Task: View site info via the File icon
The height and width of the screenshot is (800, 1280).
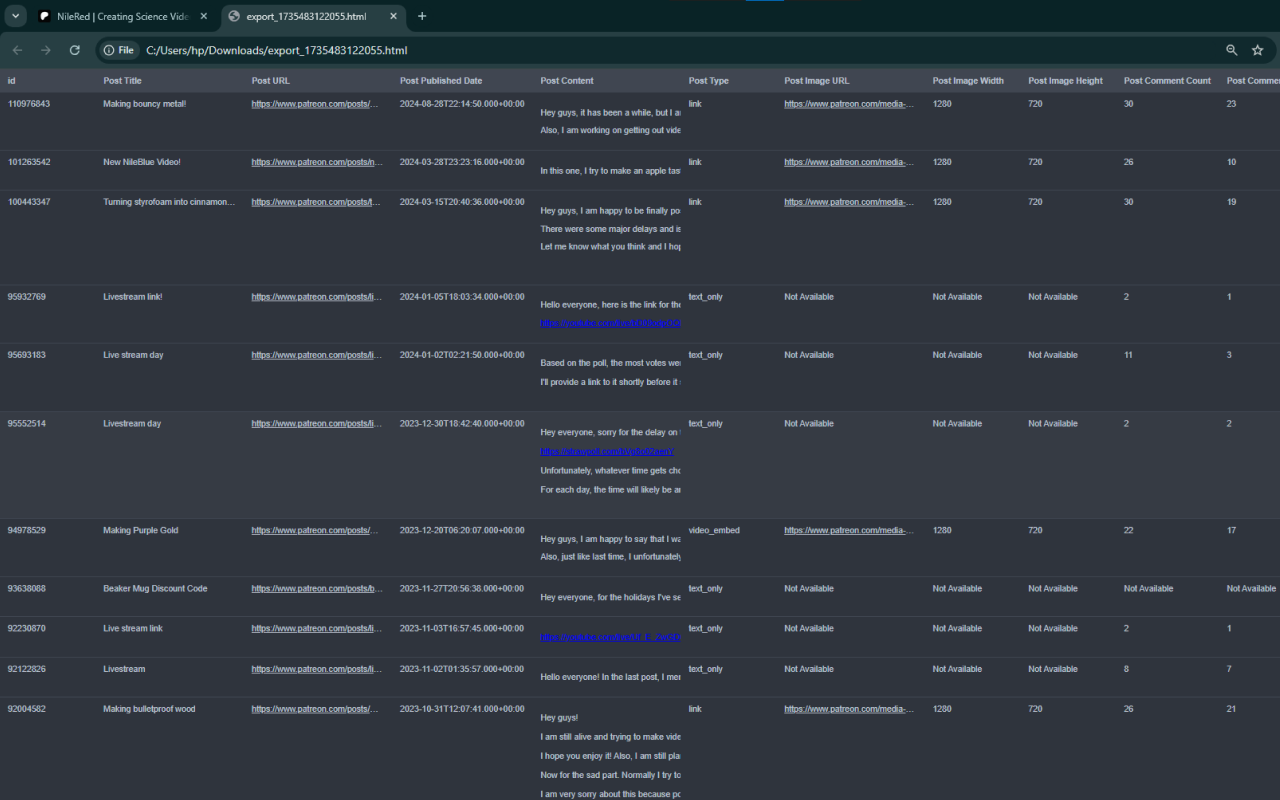Action: tap(118, 50)
